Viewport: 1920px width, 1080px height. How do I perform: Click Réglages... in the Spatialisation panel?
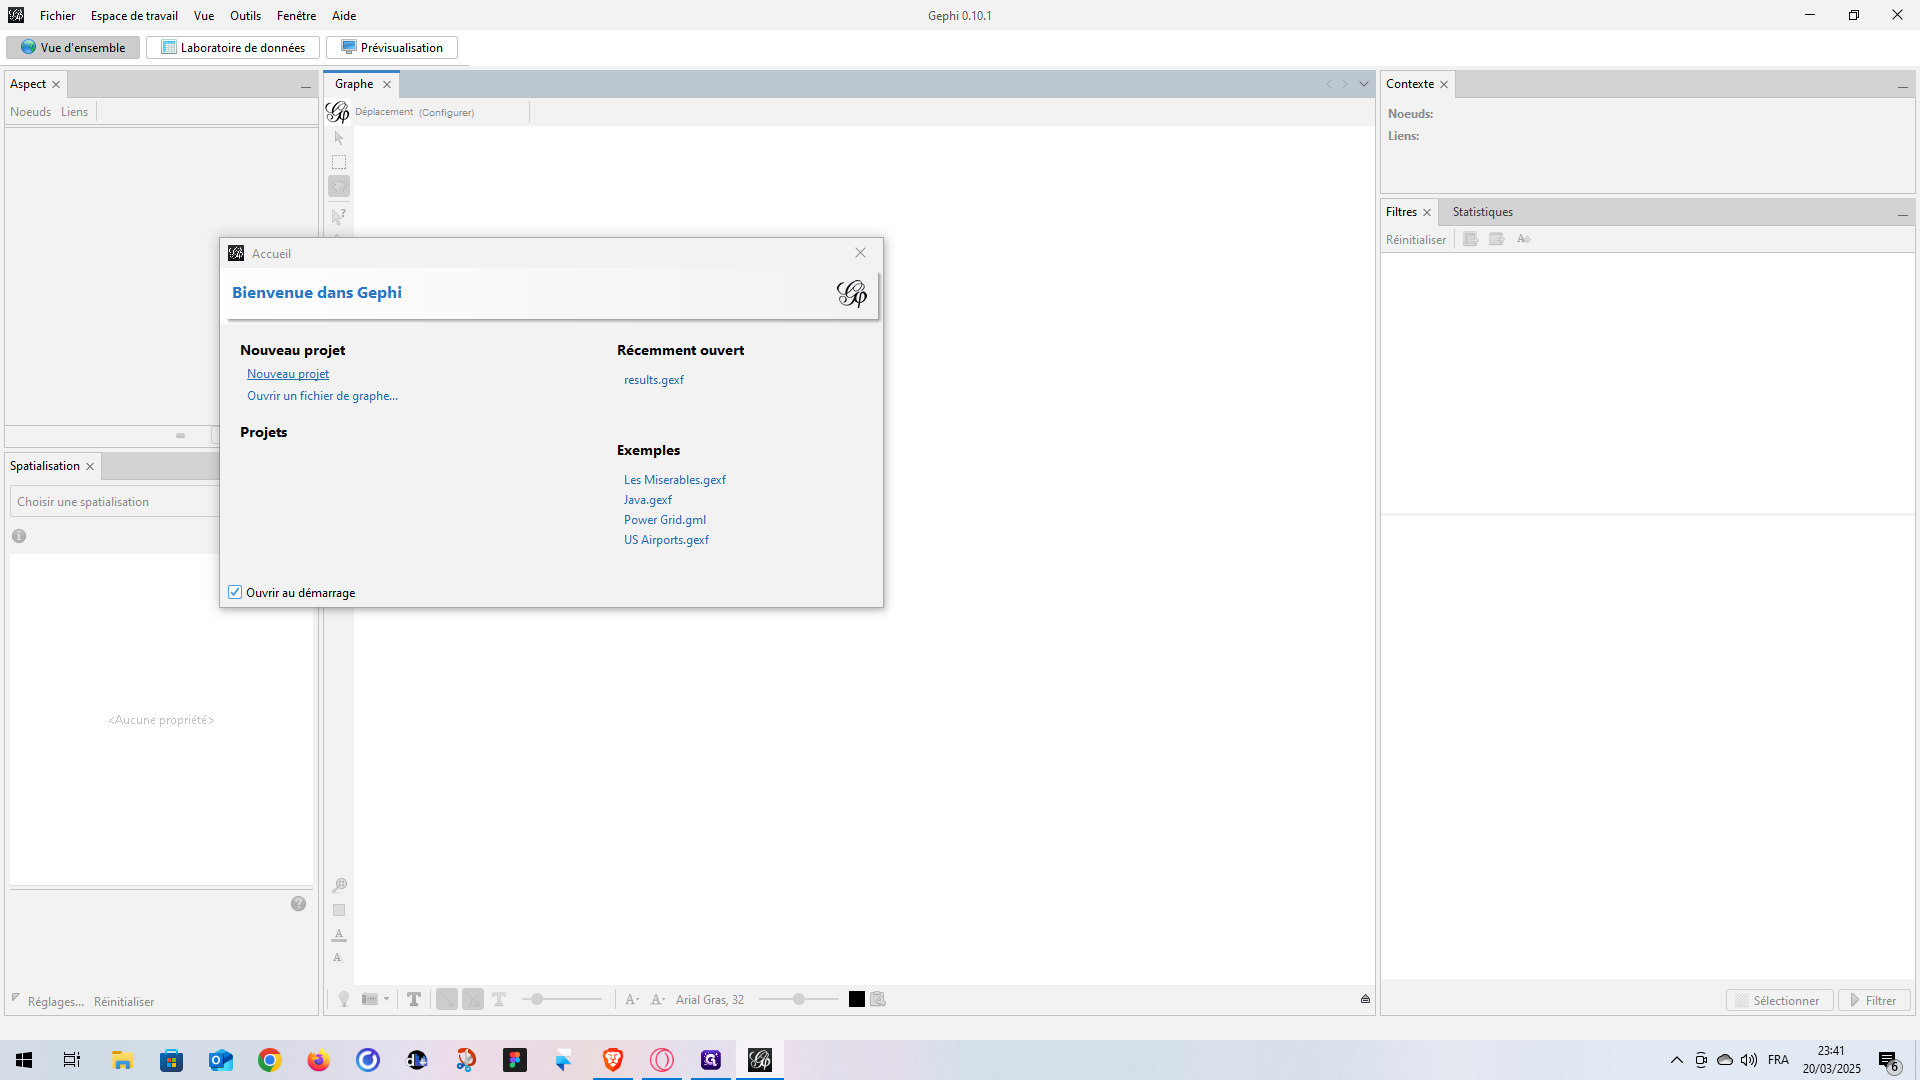tap(56, 1002)
